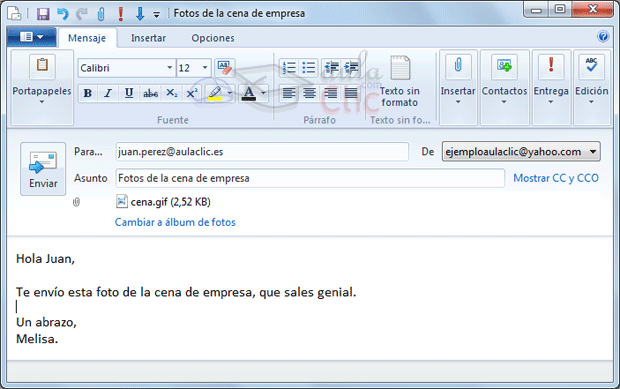Click the document icon in title bar
Viewport: 620px width, 389px height.
pyautogui.click(x=15, y=13)
